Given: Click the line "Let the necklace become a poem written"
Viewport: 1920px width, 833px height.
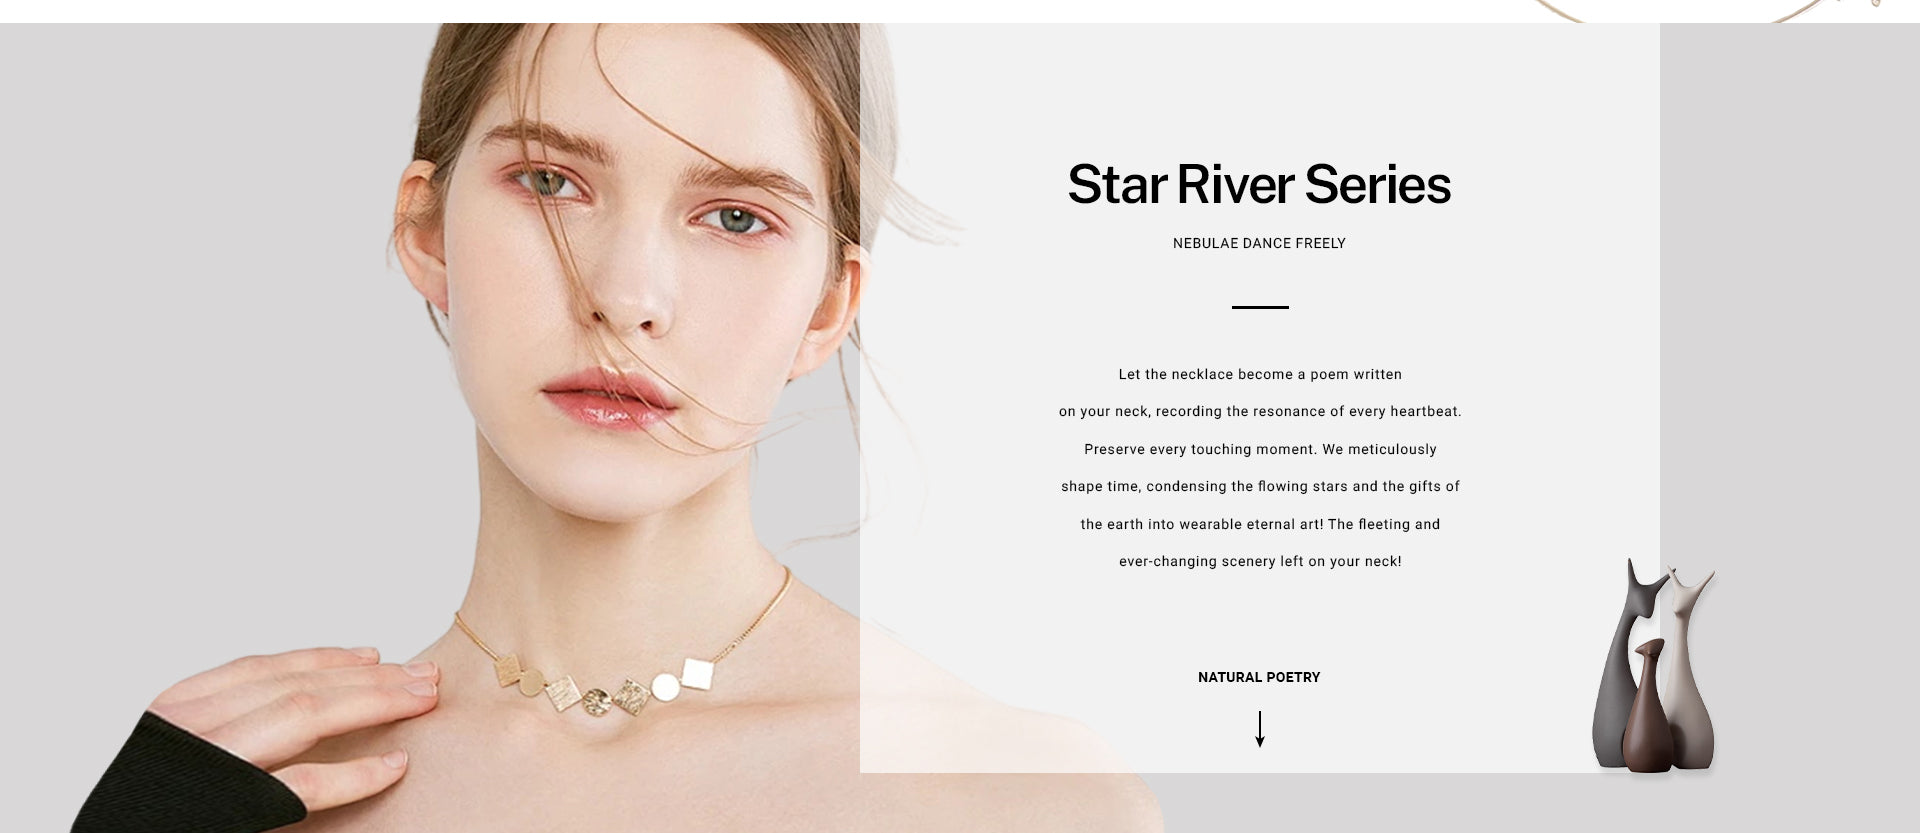Looking at the screenshot, I should 1260,374.
